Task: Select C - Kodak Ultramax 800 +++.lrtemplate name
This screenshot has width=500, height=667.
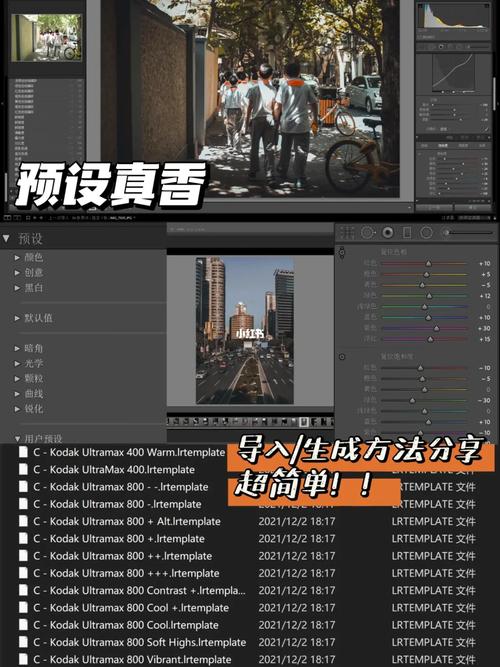Action: [126, 573]
